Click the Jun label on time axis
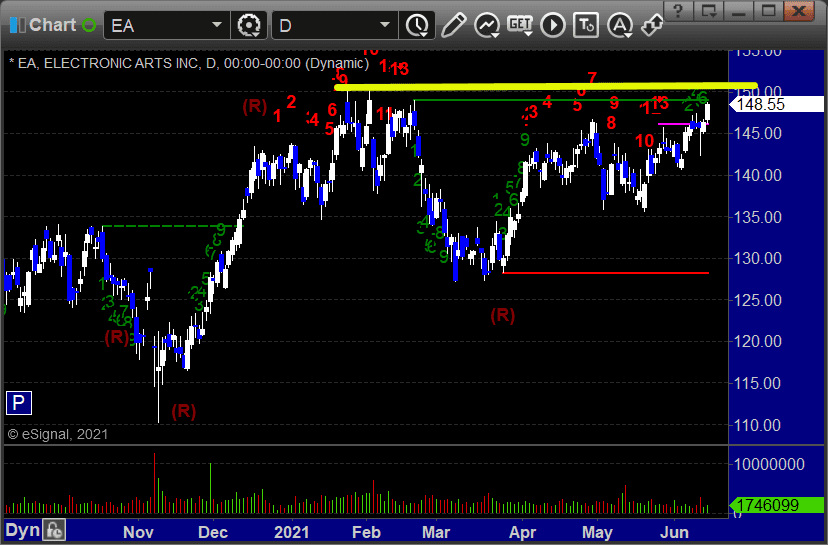 [674, 532]
